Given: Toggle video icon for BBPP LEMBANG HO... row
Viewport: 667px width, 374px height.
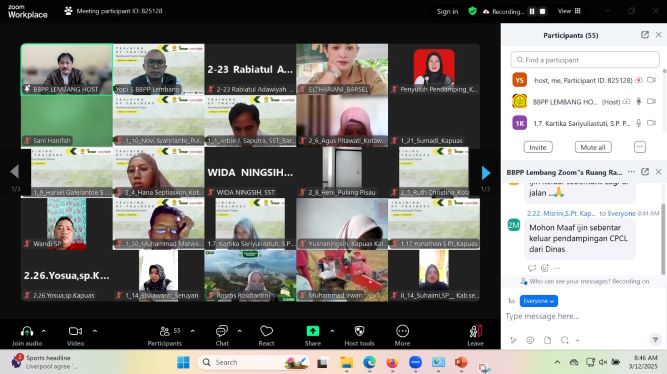Looking at the screenshot, I should click(x=651, y=101).
